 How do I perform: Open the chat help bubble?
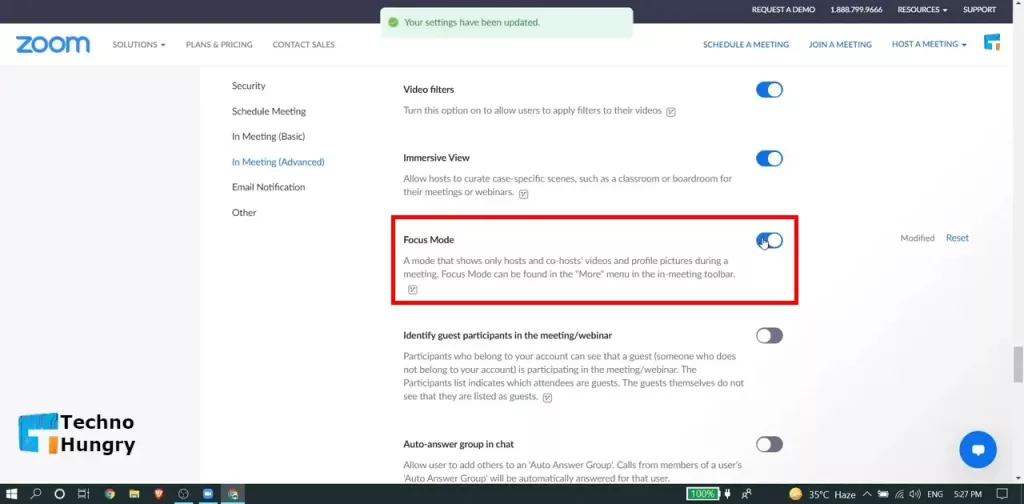click(978, 449)
